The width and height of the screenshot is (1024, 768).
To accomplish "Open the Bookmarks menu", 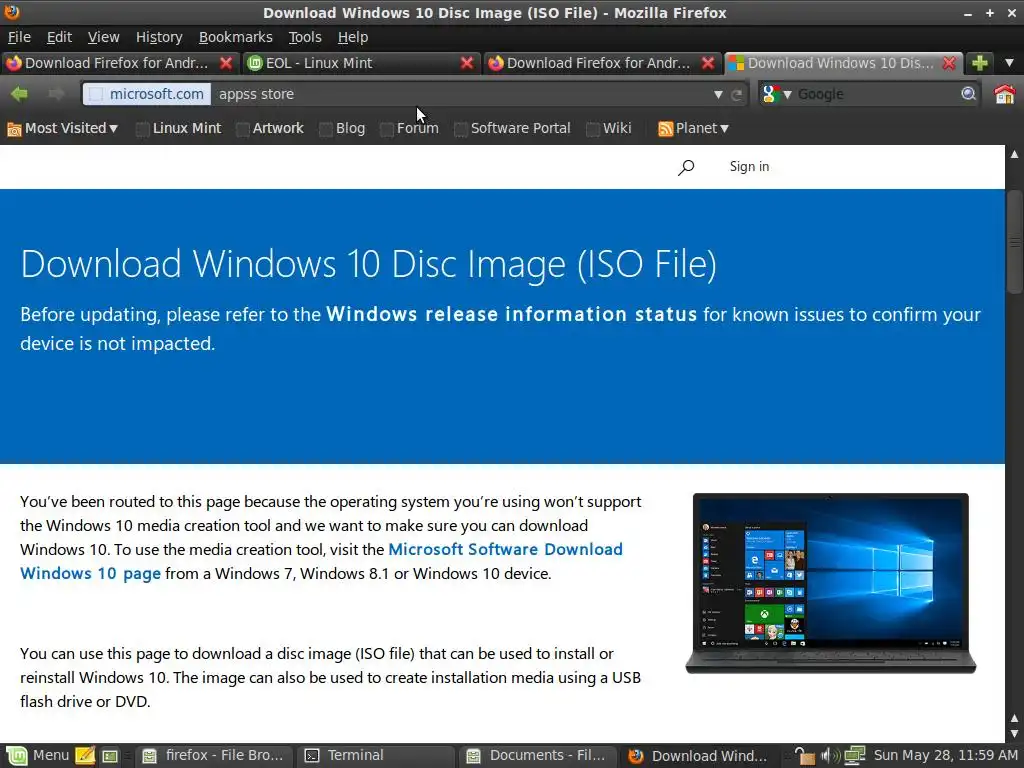I will point(235,37).
